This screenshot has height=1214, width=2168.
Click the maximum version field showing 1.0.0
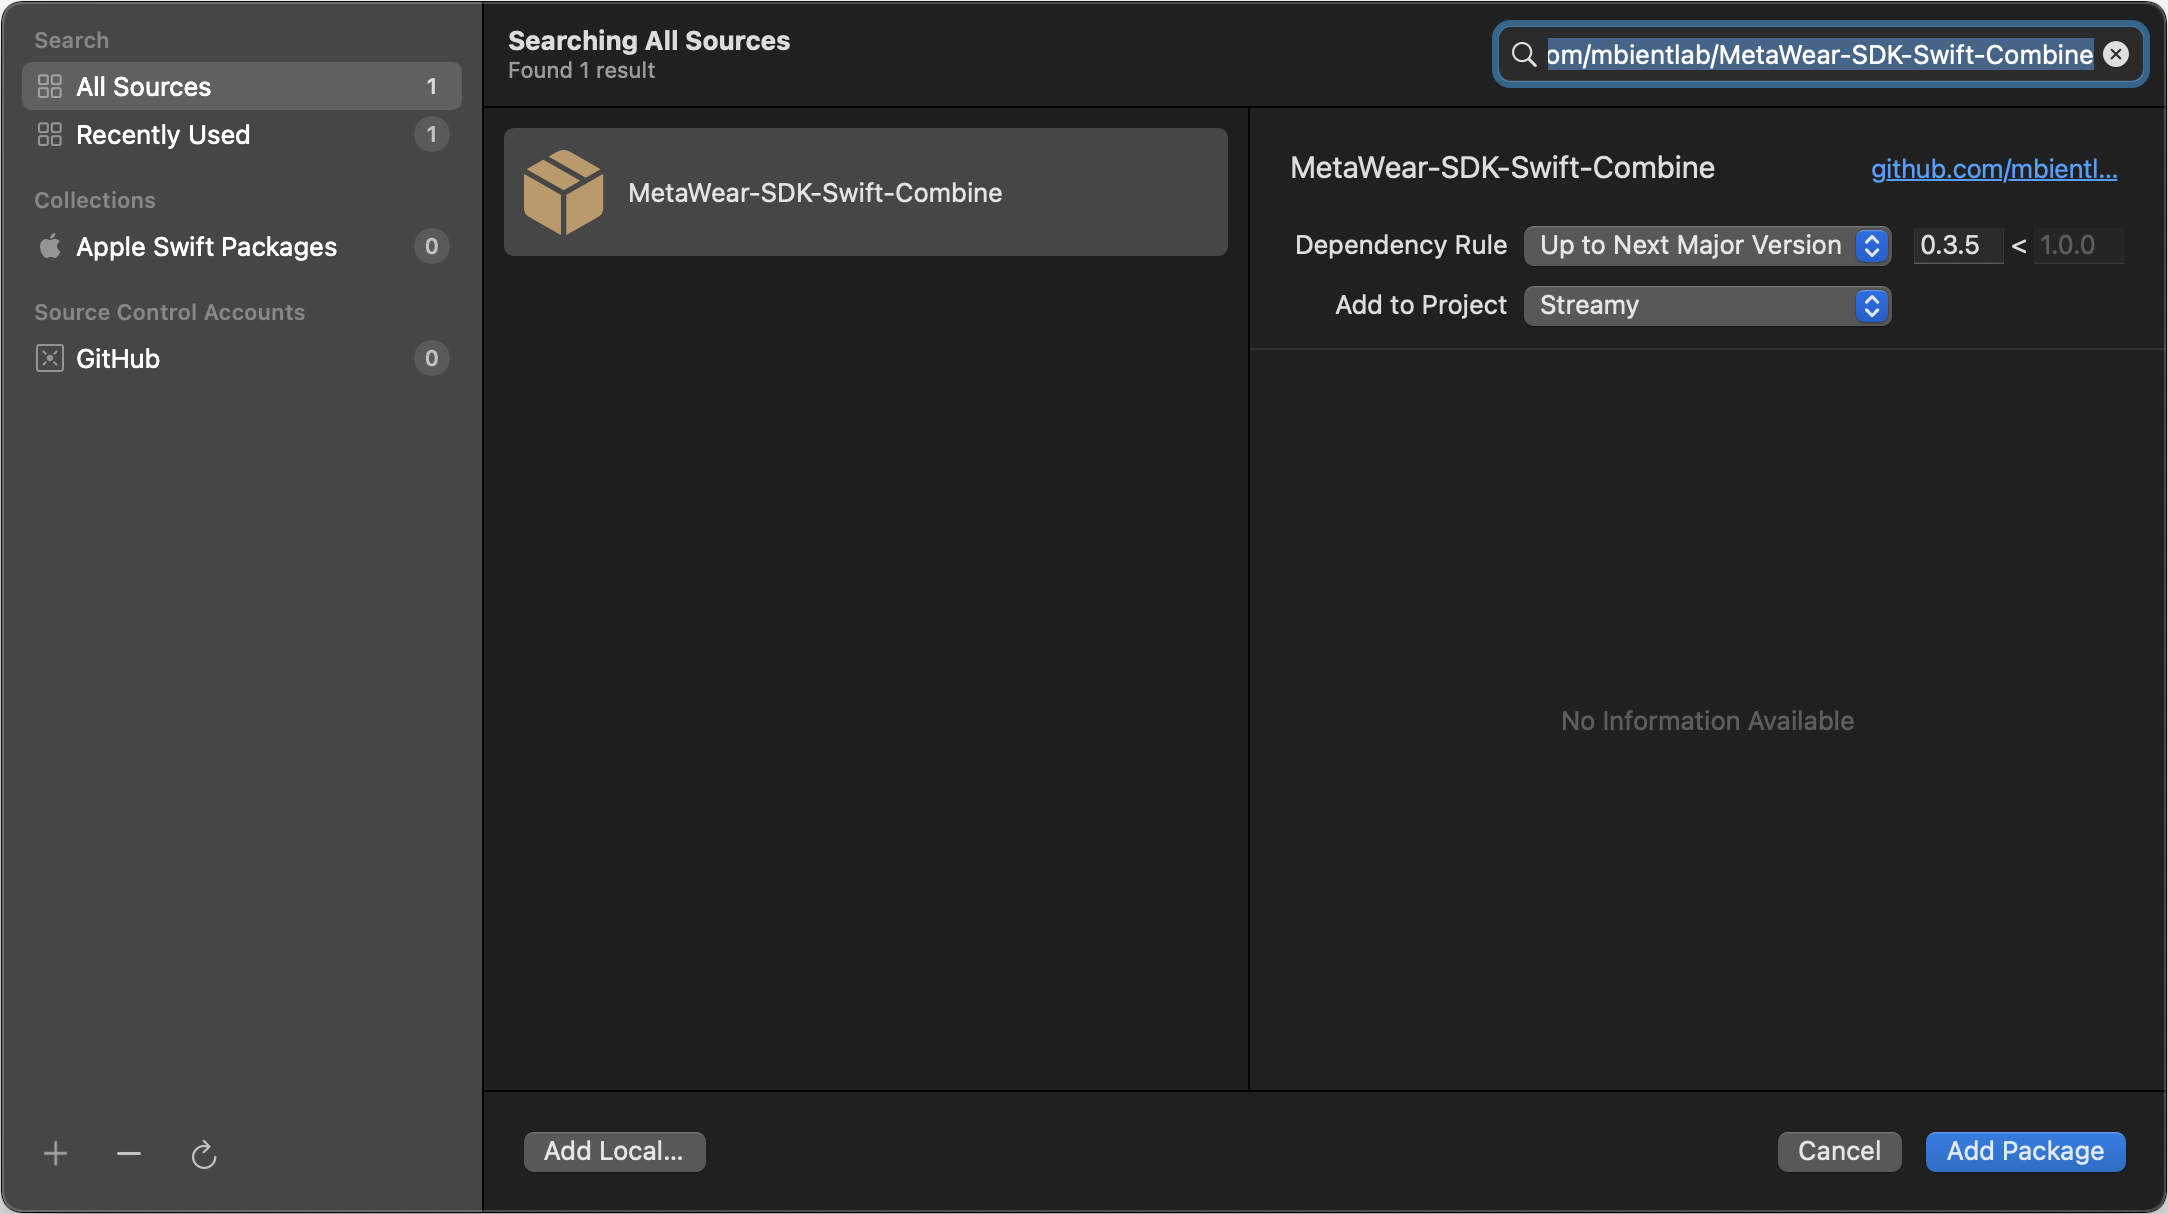coord(2078,245)
